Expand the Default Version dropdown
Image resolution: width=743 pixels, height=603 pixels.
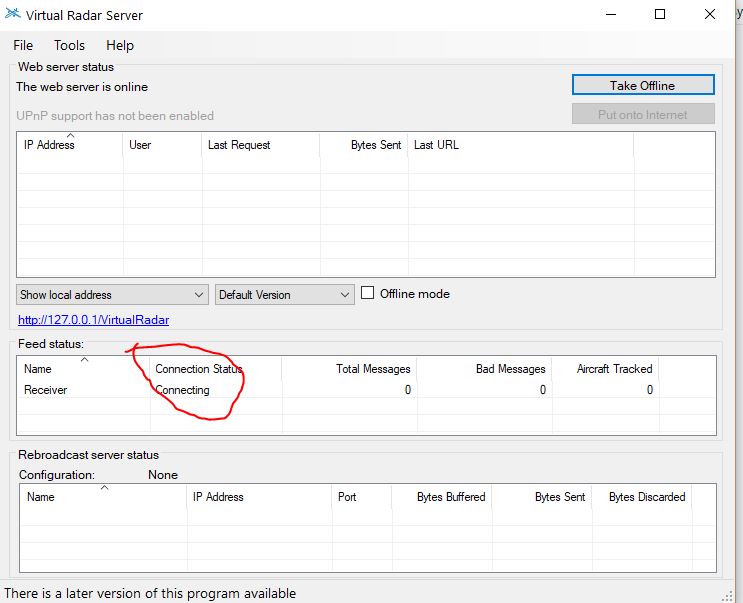pos(285,295)
